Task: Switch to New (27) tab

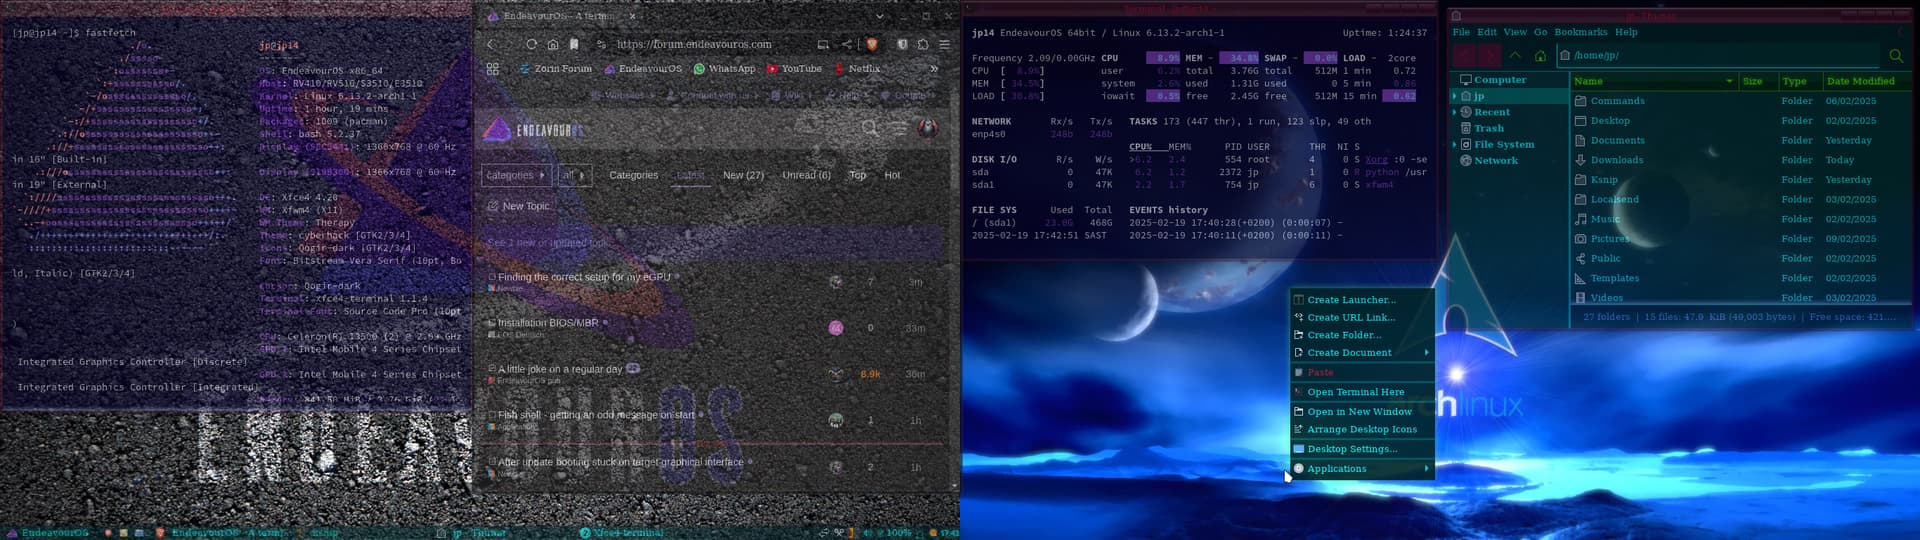Action: tap(743, 175)
